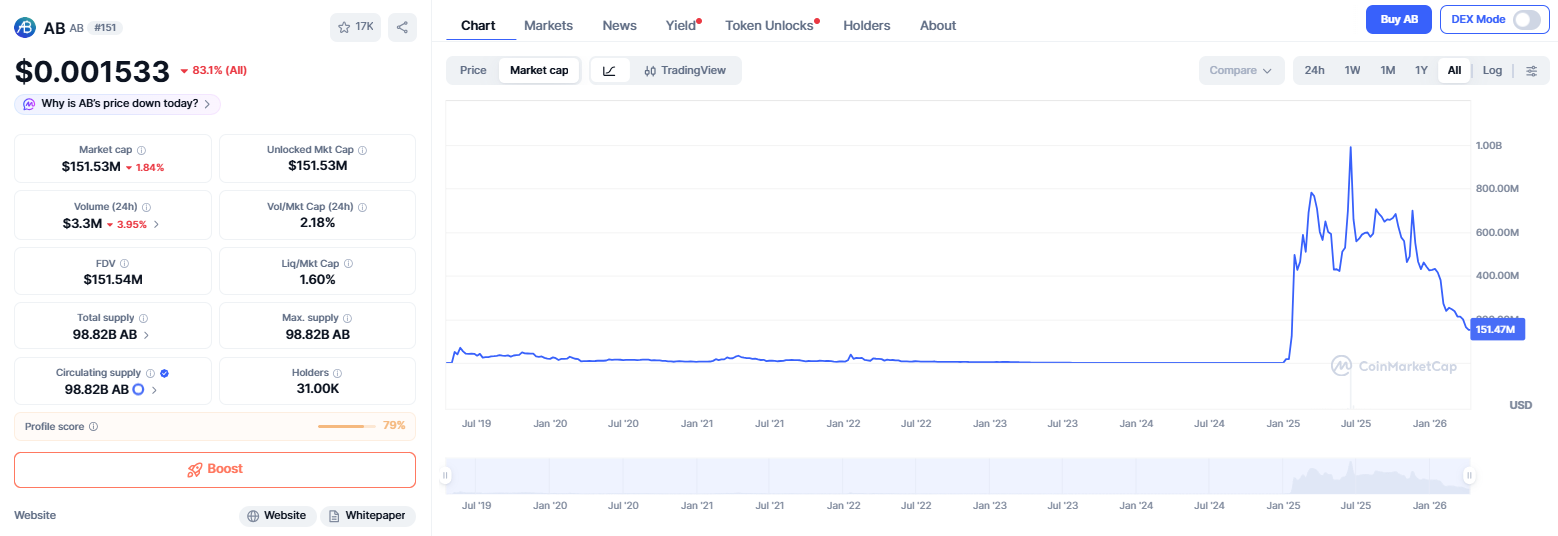1558x536 pixels.
Task: Open the Whitepaper link
Action: [367, 516]
